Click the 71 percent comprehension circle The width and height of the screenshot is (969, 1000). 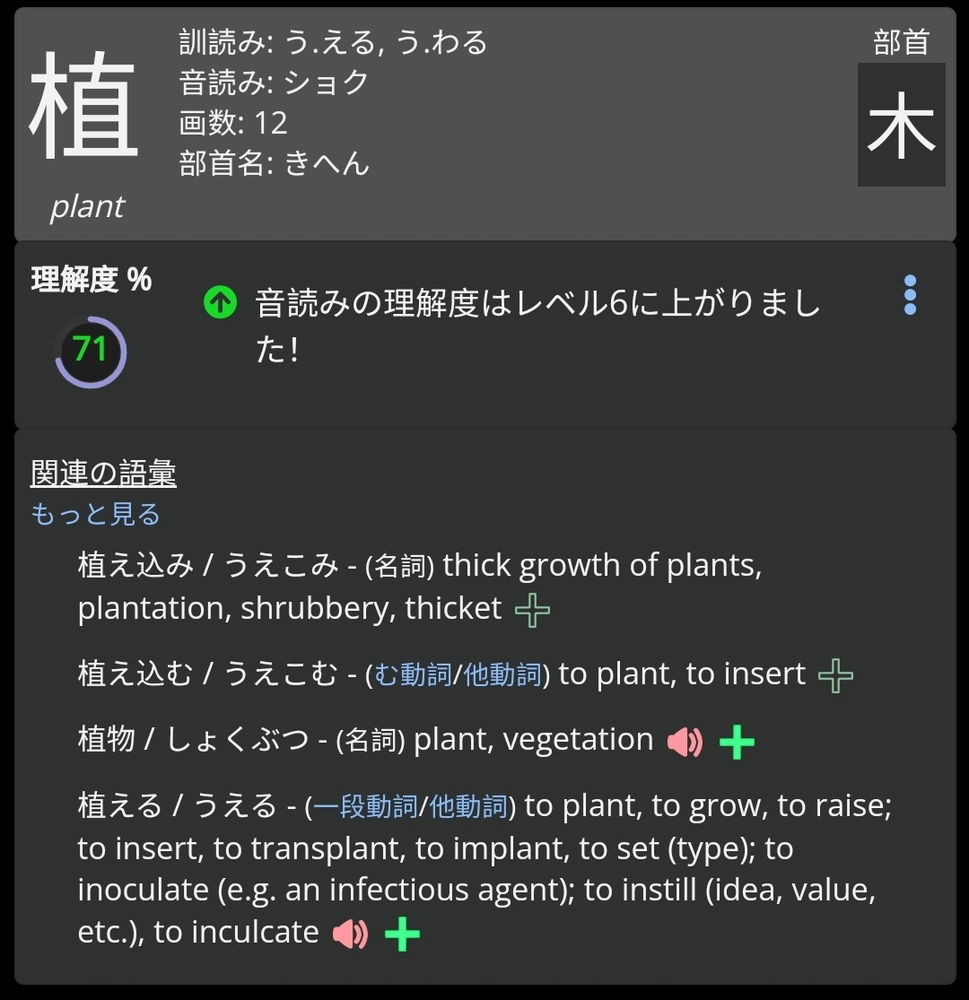(x=91, y=351)
